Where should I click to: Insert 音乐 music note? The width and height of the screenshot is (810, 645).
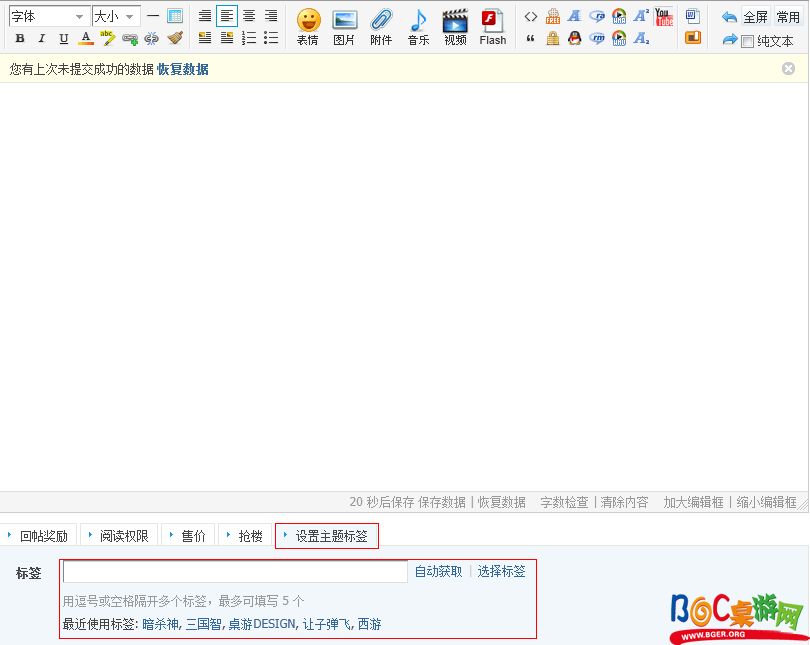418,27
